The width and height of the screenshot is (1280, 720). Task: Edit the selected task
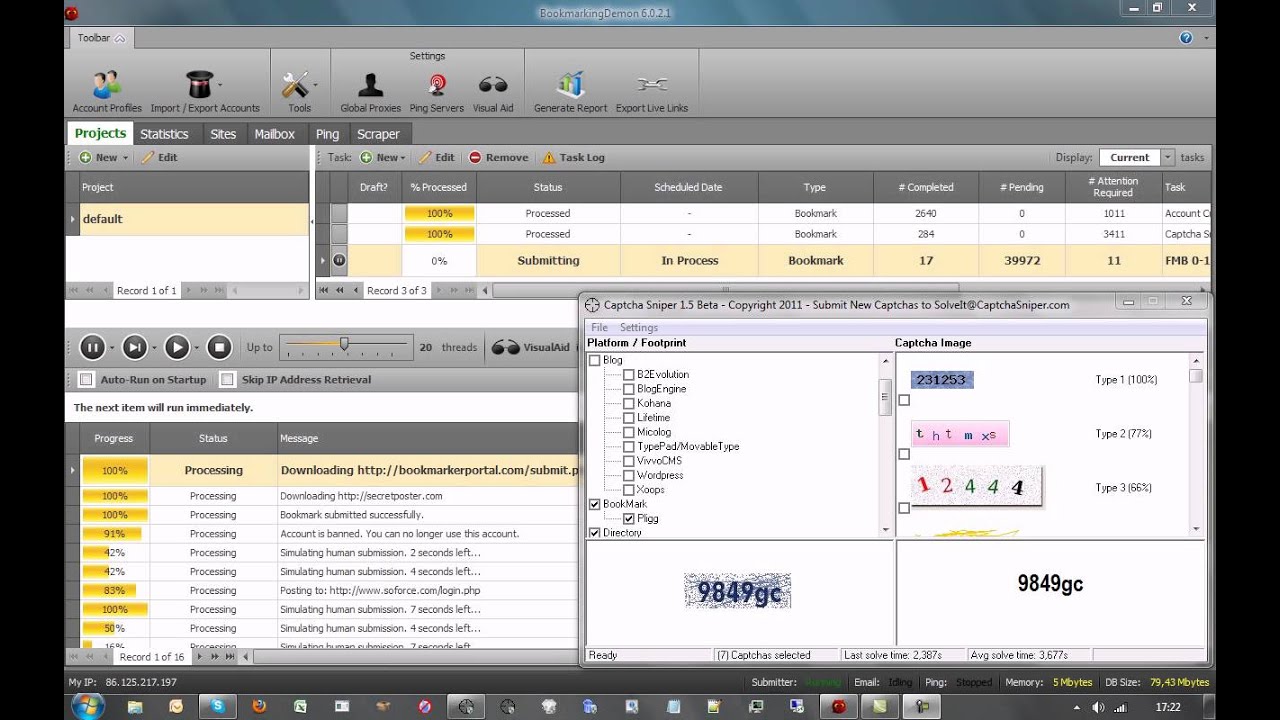436,157
